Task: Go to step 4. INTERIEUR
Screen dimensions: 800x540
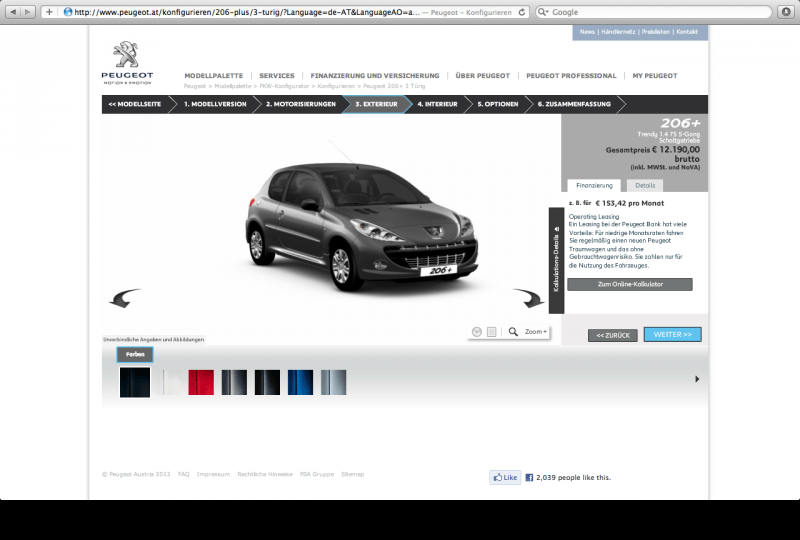Action: coord(437,104)
